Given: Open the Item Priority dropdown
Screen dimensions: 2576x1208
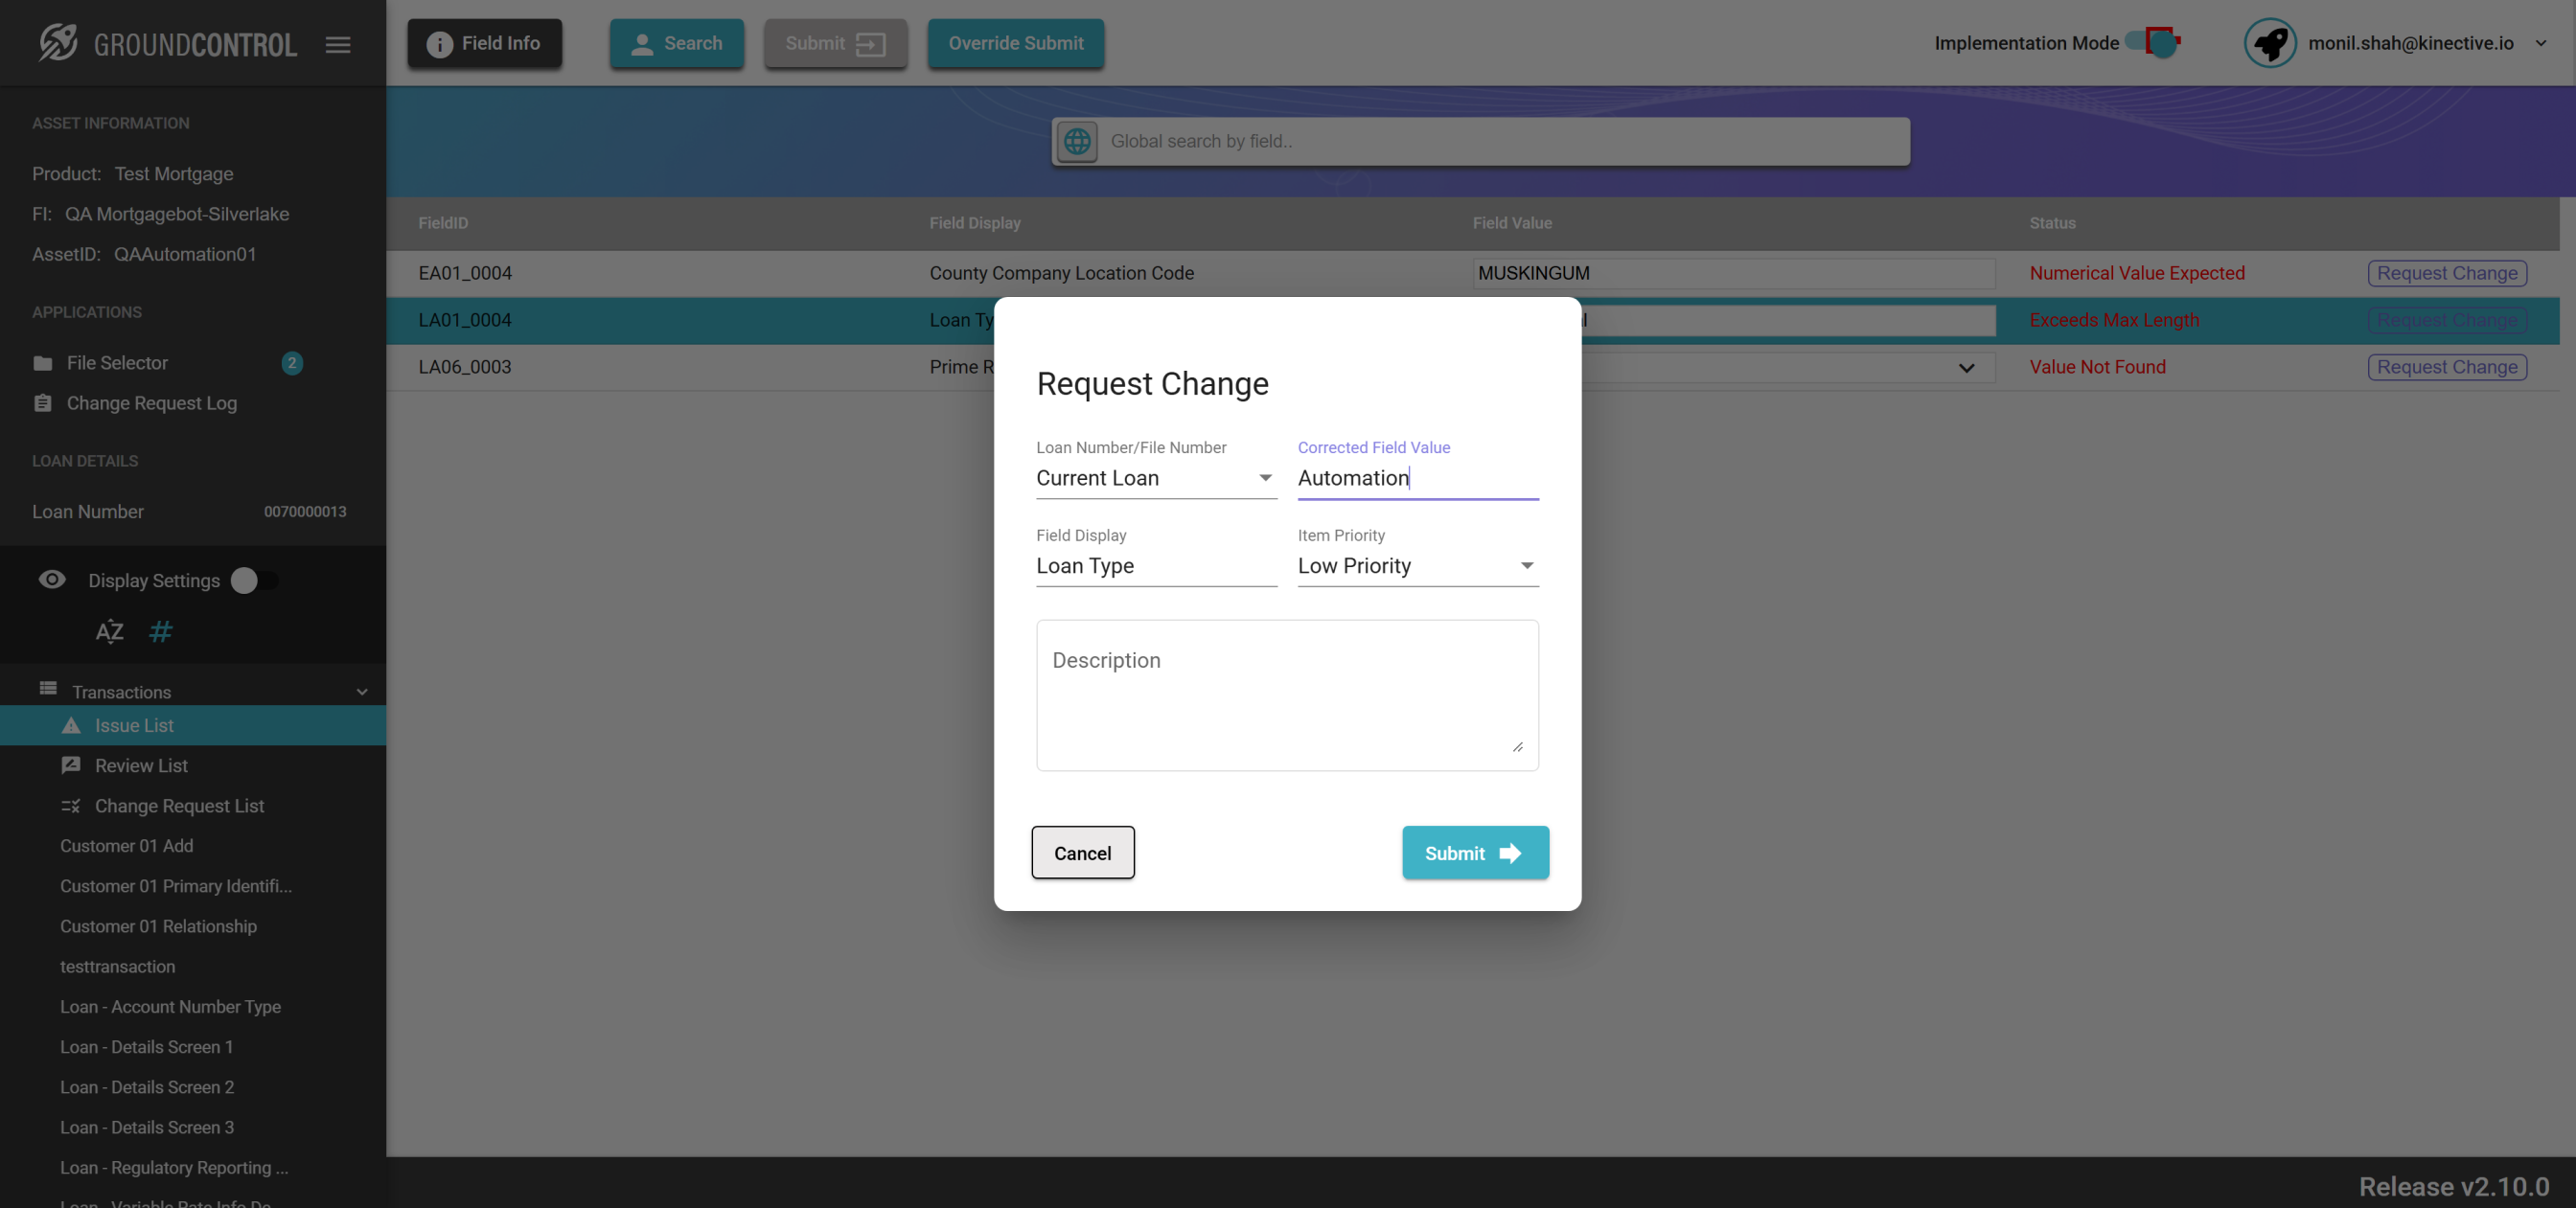Looking at the screenshot, I should [x=1416, y=566].
